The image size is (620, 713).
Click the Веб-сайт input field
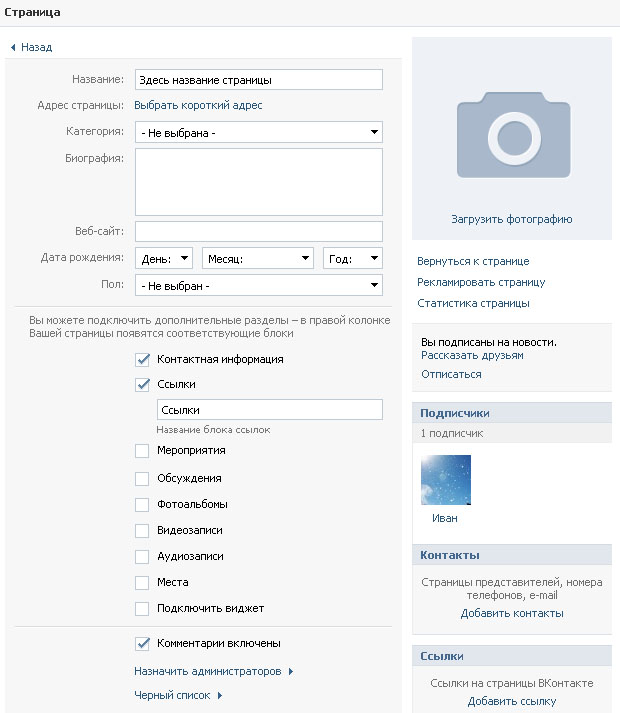click(x=259, y=232)
